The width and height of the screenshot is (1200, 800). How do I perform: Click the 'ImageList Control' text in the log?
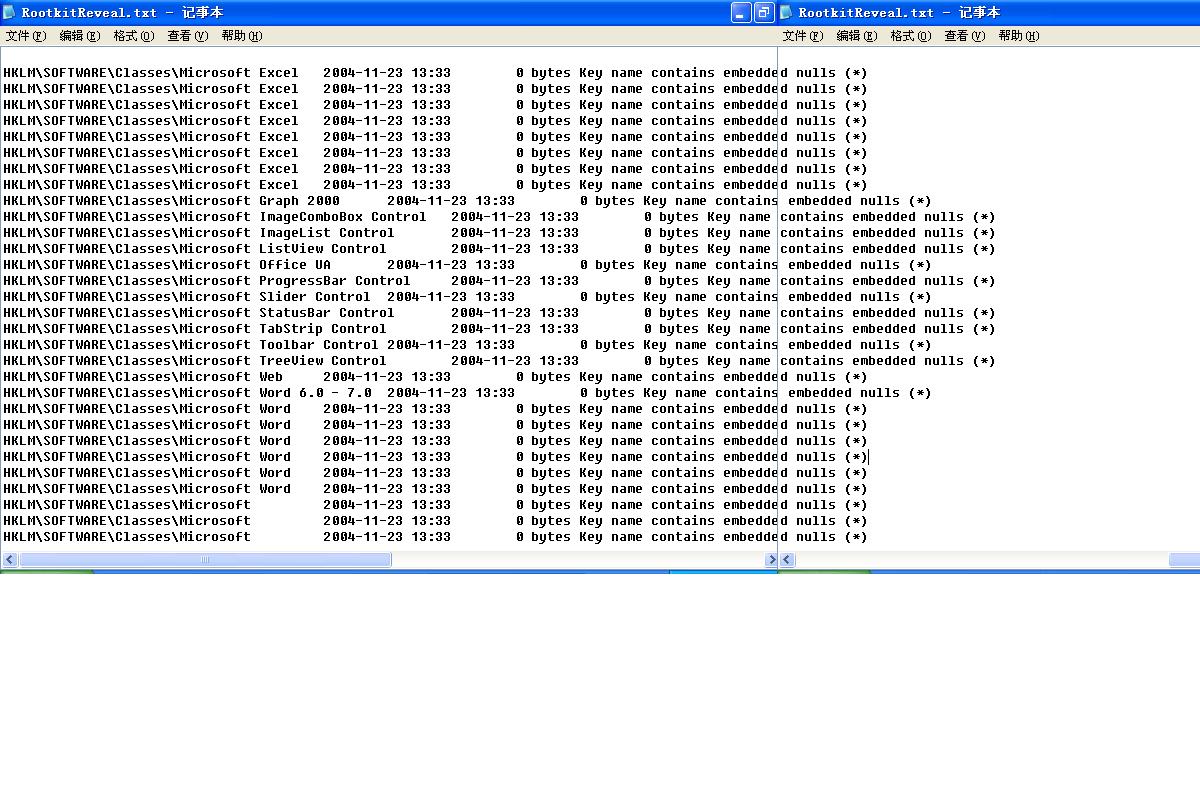(x=327, y=233)
